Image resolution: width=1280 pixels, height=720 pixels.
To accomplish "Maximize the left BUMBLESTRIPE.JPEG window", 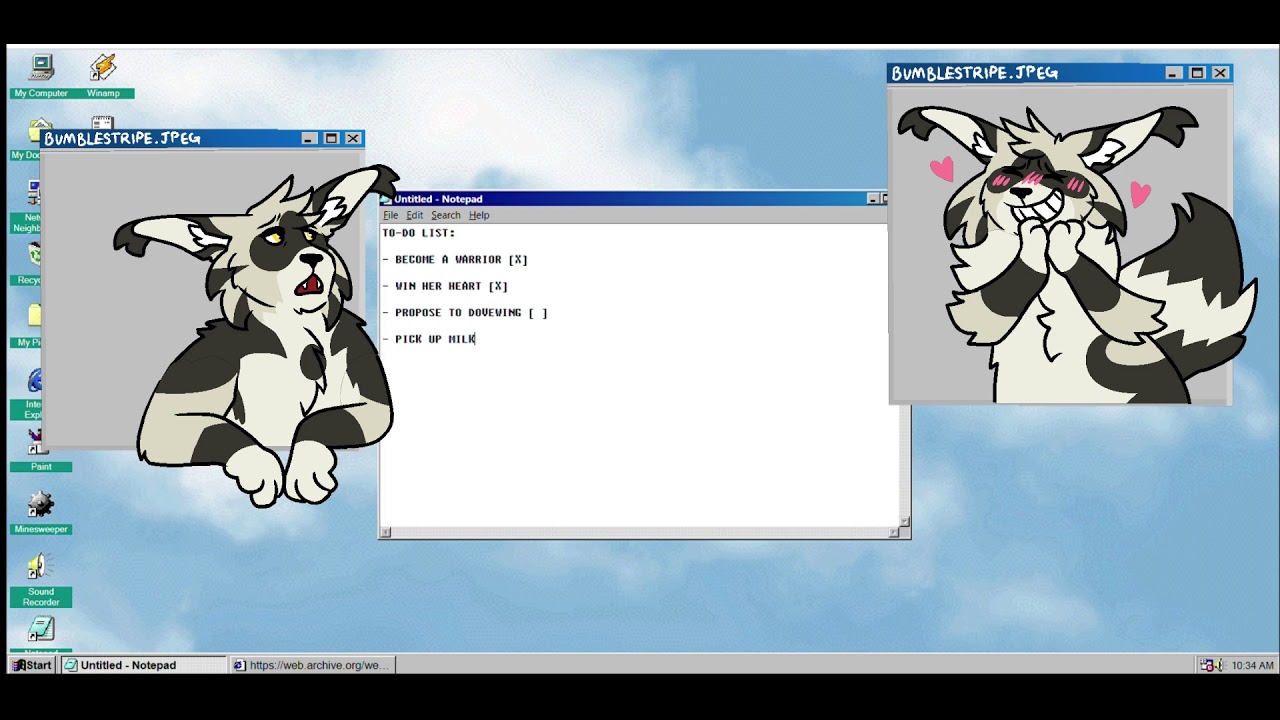I will pyautogui.click(x=331, y=138).
